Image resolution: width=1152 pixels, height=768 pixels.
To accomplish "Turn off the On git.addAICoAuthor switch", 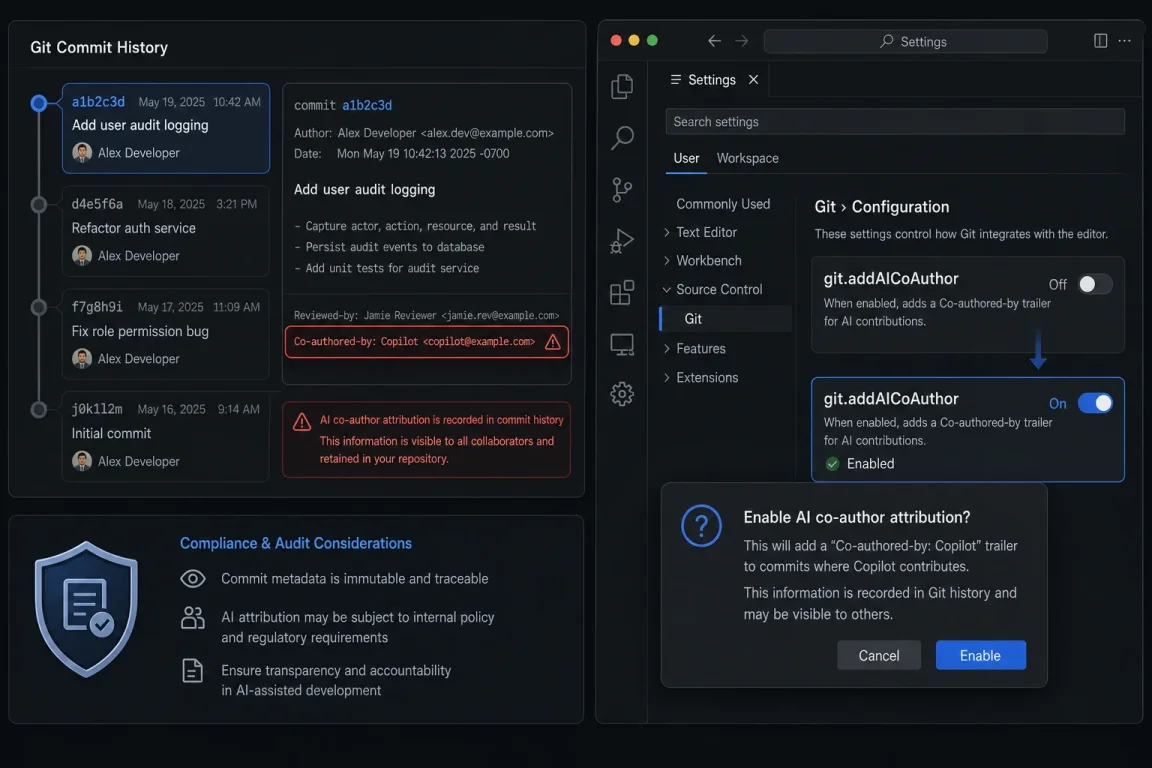I will pyautogui.click(x=1095, y=403).
